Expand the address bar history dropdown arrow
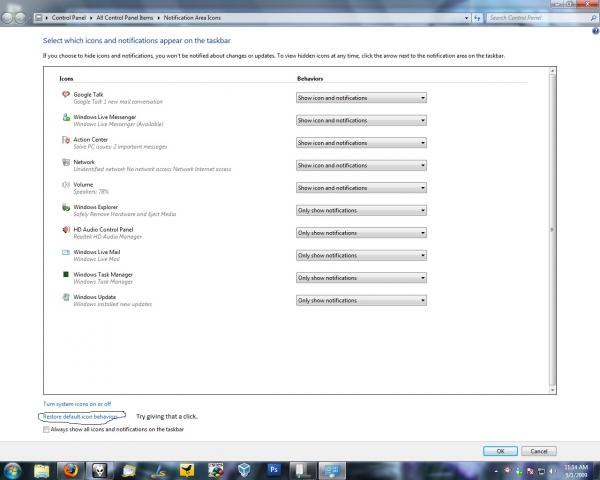The image size is (600, 480). [x=466, y=18]
